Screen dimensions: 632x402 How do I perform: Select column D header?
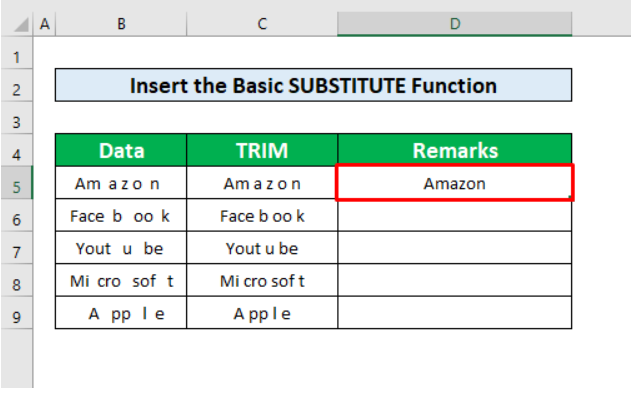pos(454,23)
